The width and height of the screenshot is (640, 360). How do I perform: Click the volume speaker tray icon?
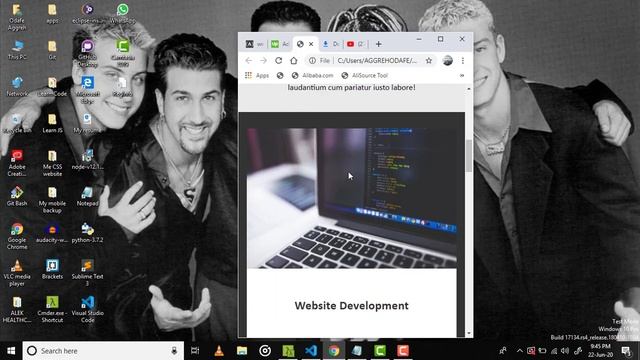click(x=565, y=351)
